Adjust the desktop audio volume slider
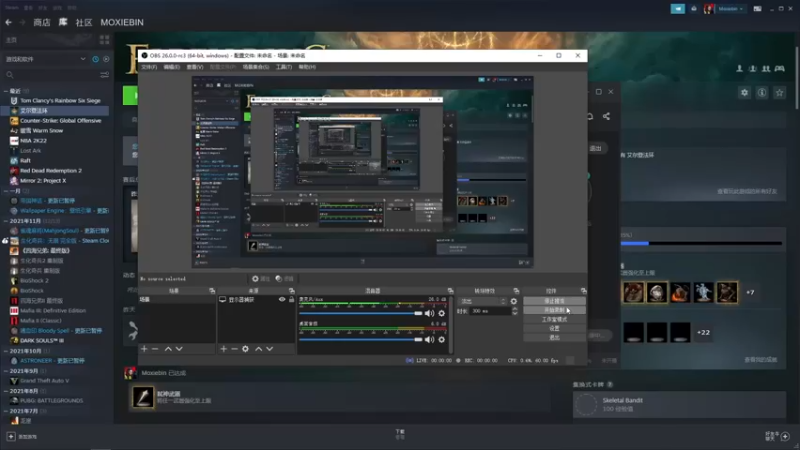 [361, 339]
